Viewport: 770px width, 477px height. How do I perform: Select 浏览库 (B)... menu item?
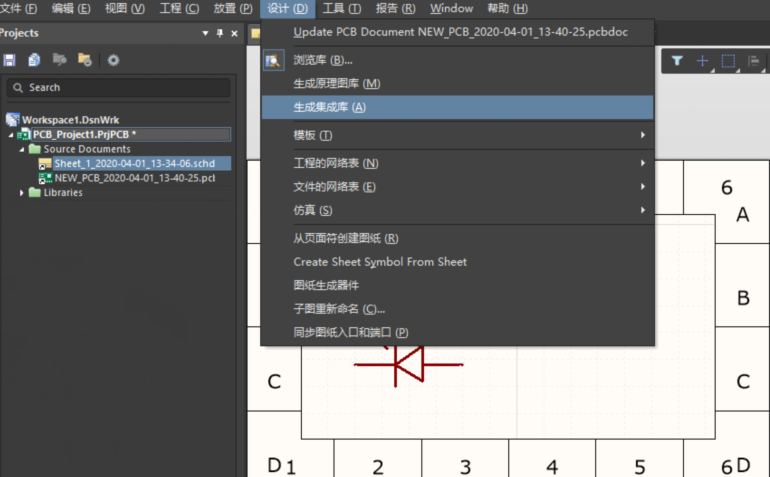coord(458,60)
